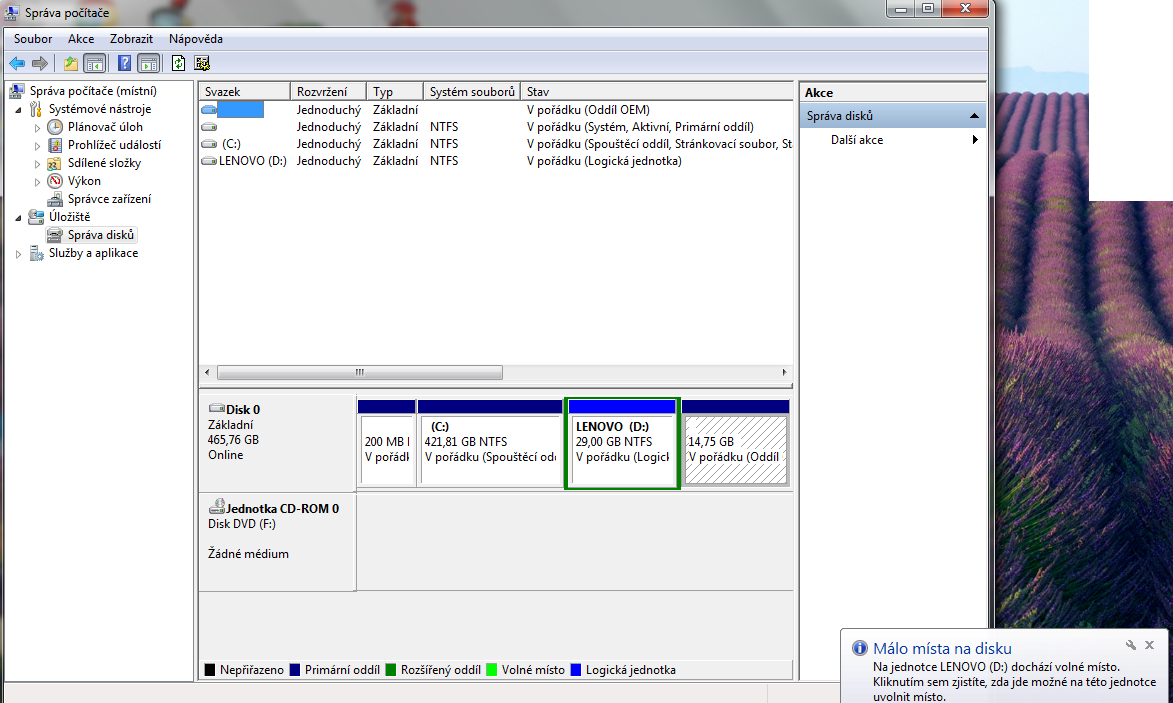
Task: Toggle the show/hide action pane button
Action: pyautogui.click(x=149, y=64)
